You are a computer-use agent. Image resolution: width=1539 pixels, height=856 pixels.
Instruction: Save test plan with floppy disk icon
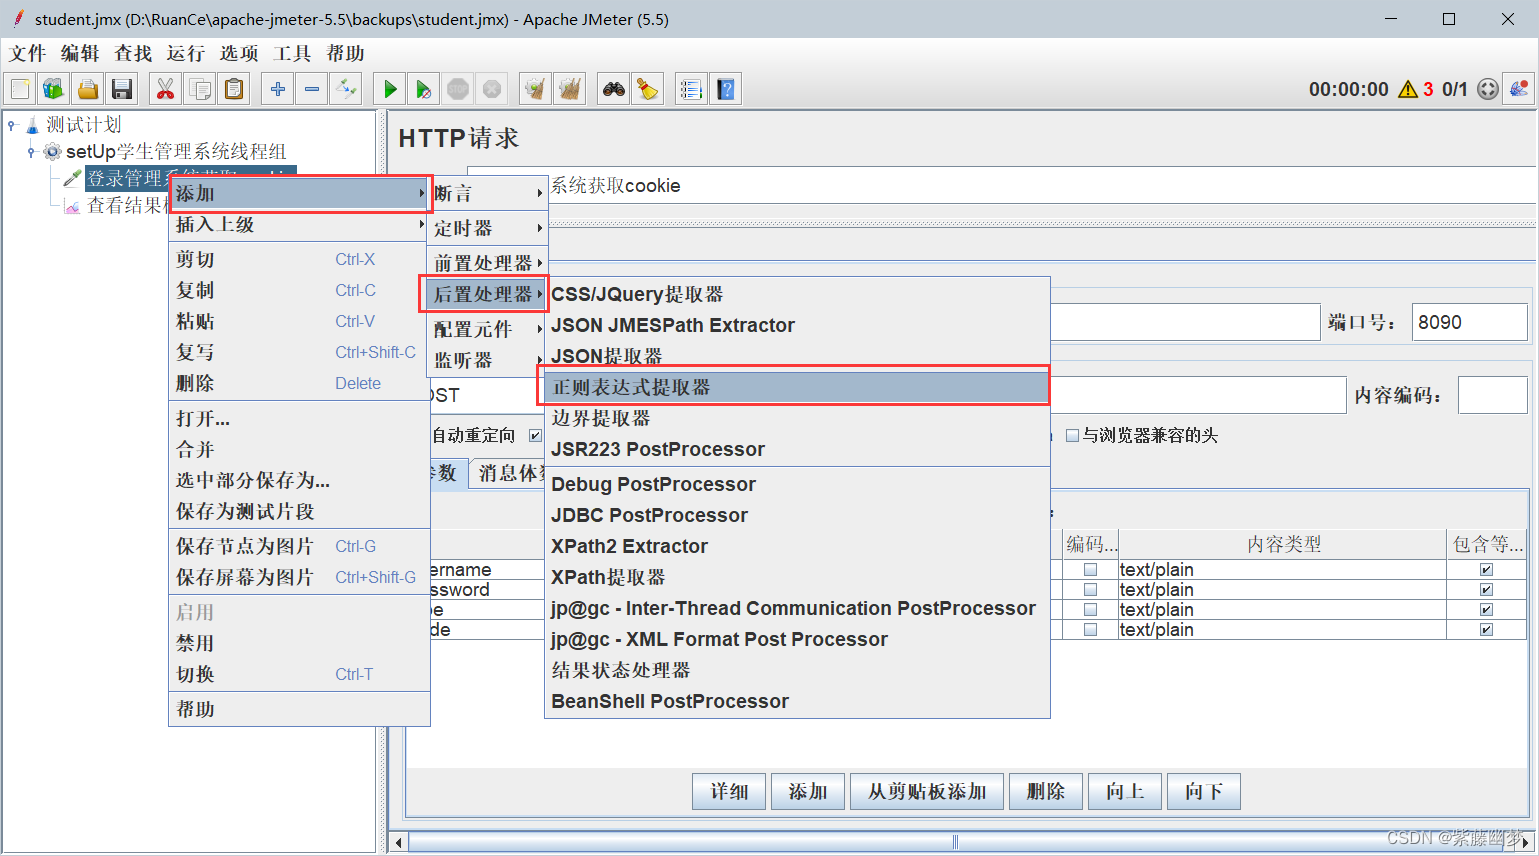coord(122,89)
